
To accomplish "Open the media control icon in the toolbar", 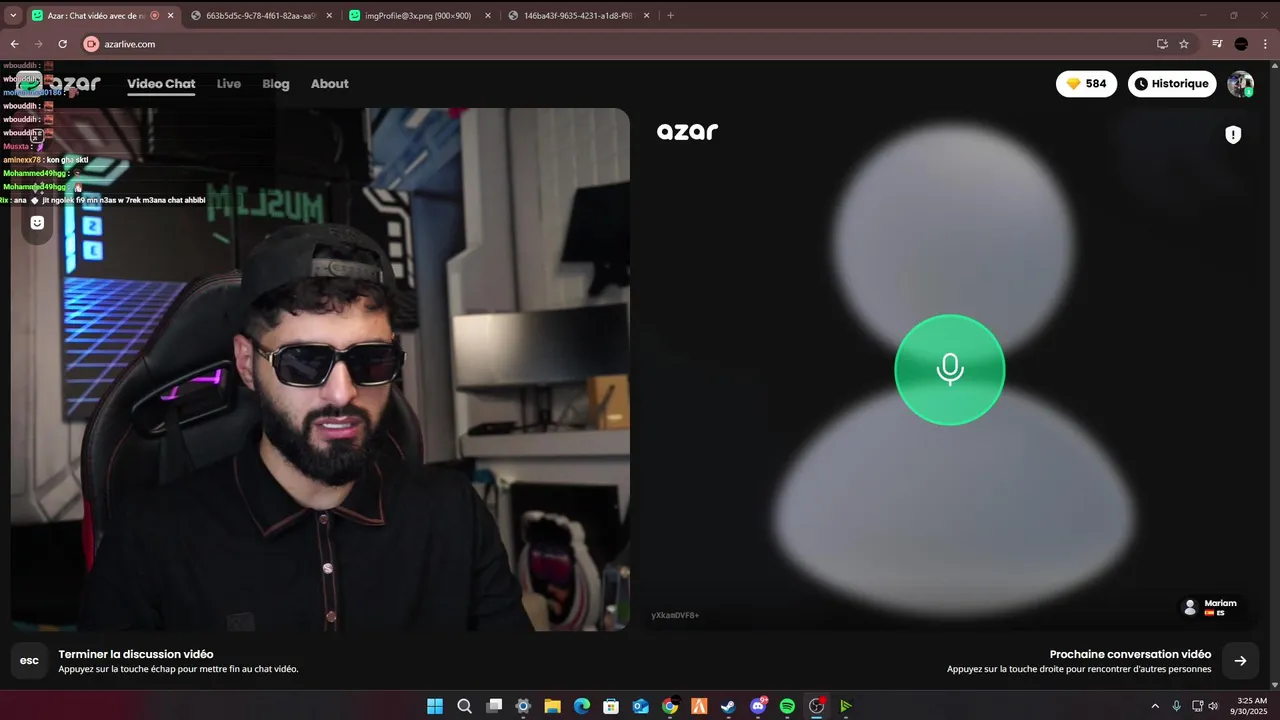I will pos(1217,44).
